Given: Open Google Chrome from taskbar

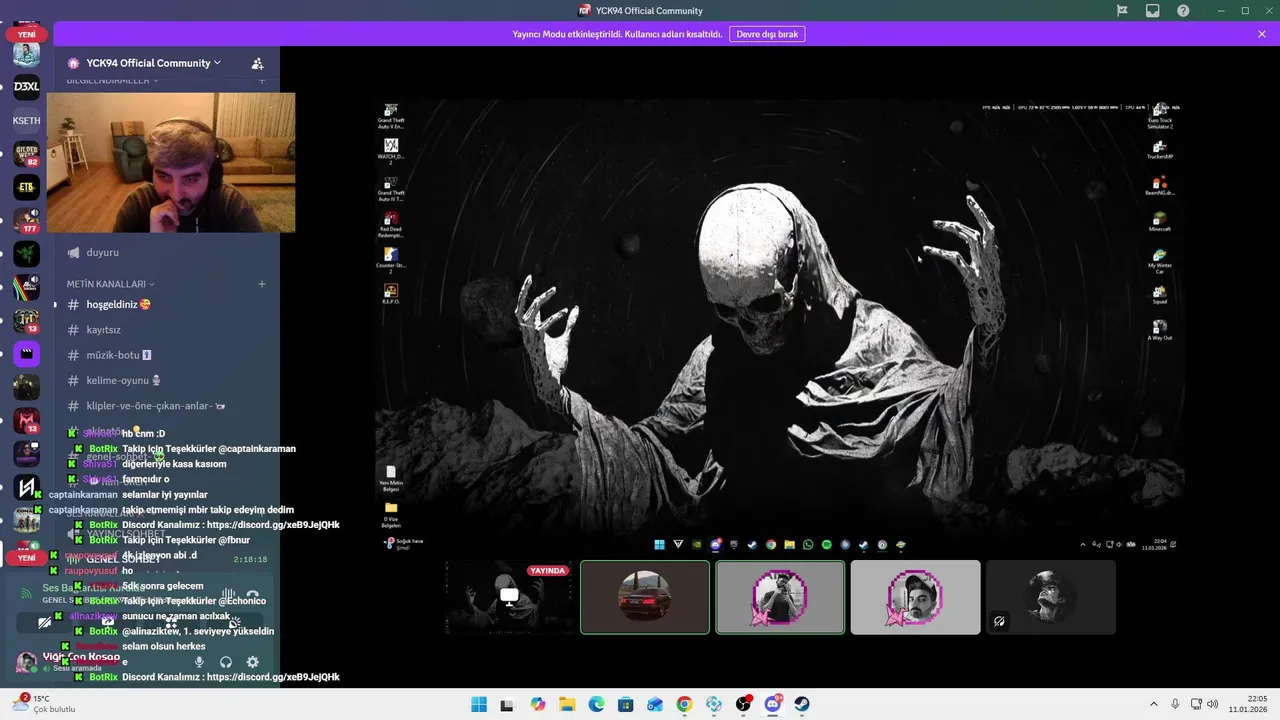Looking at the screenshot, I should click(x=684, y=704).
